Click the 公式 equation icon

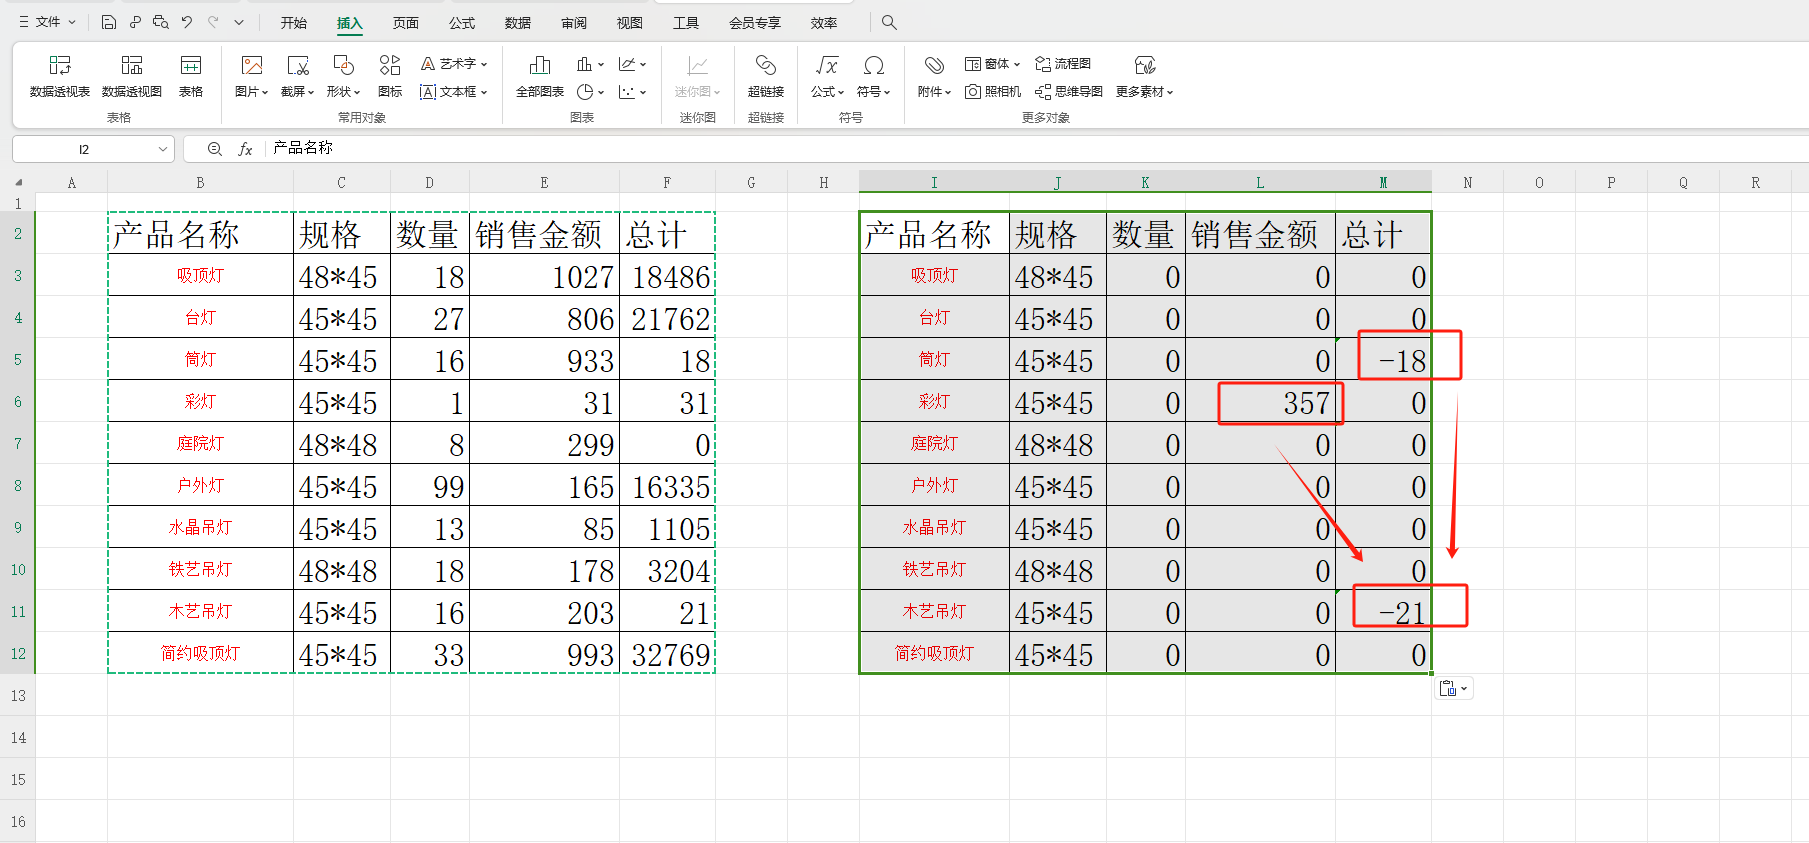click(x=827, y=66)
